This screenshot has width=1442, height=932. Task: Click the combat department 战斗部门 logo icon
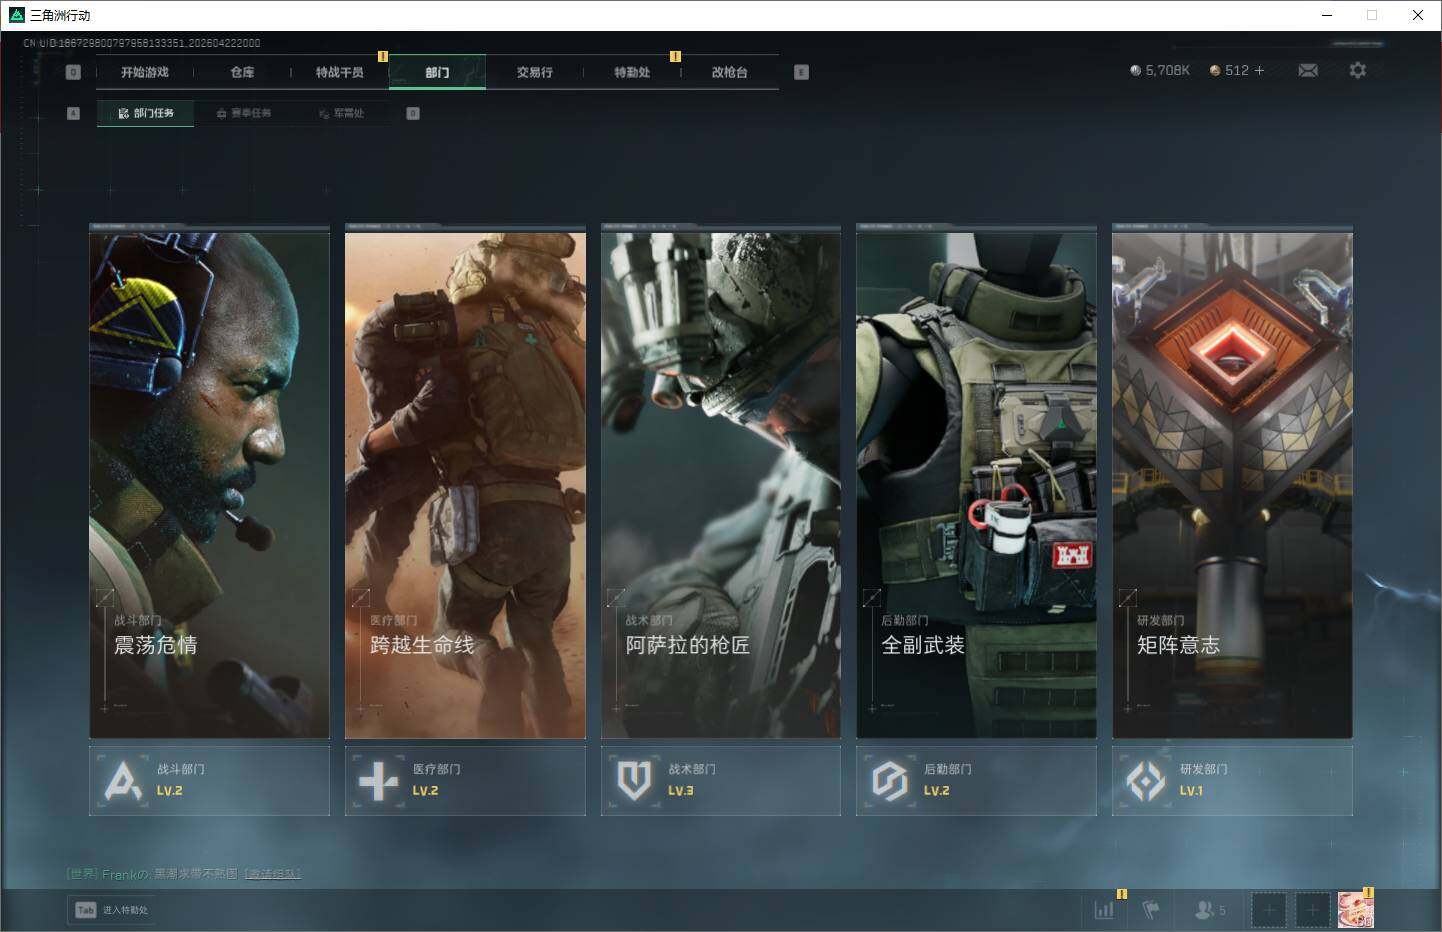tap(123, 781)
